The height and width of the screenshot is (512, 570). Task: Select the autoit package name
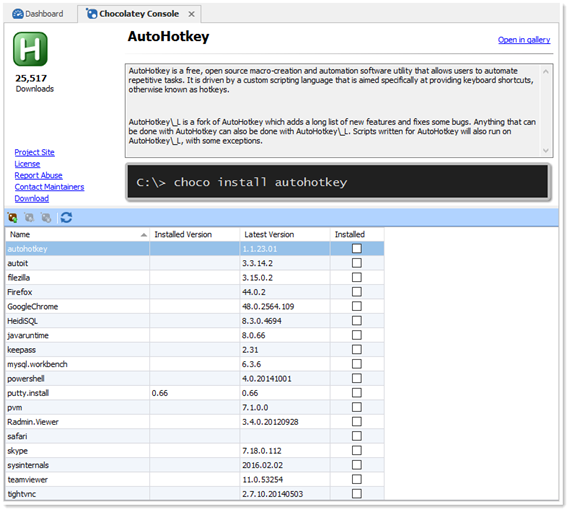(18, 263)
